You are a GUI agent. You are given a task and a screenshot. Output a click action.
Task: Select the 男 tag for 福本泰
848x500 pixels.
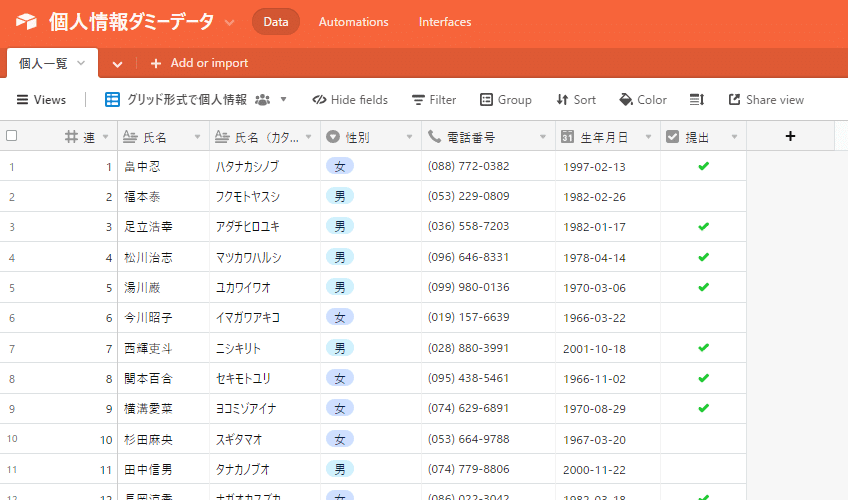[x=340, y=196]
